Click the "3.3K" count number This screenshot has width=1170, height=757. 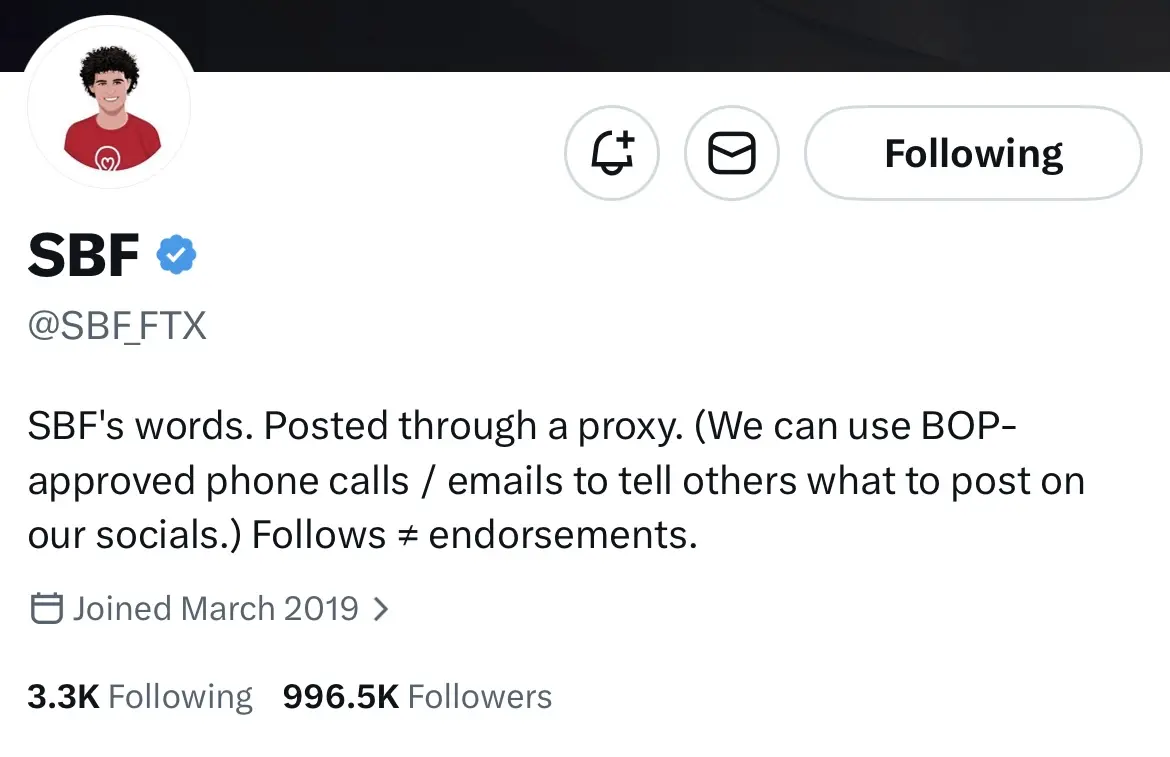[63, 696]
